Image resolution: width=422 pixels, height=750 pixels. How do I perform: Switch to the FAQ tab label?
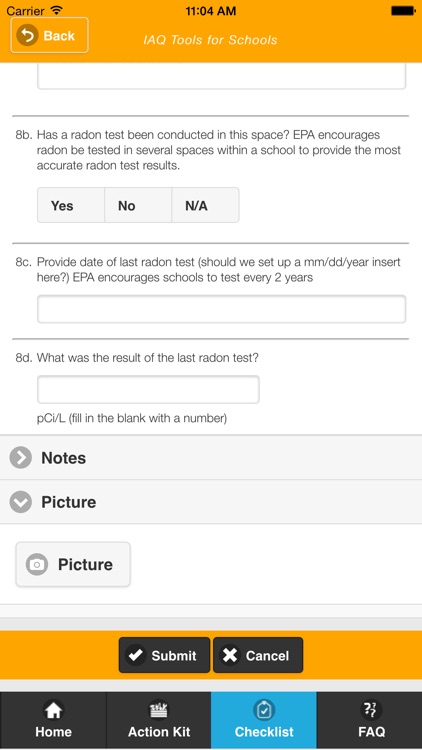tap(371, 732)
